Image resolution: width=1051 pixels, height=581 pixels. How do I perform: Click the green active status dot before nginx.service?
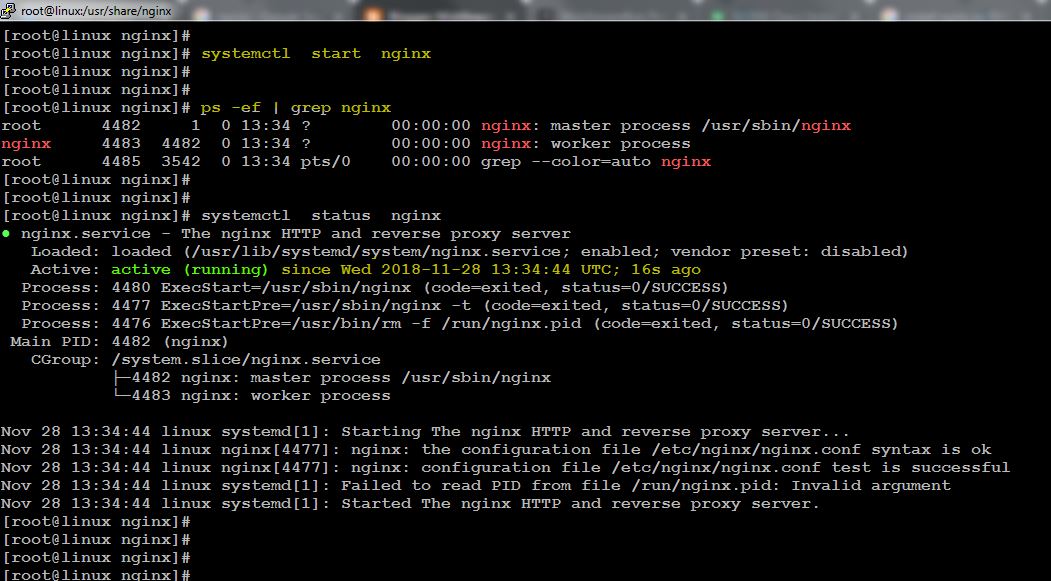tap(6, 234)
